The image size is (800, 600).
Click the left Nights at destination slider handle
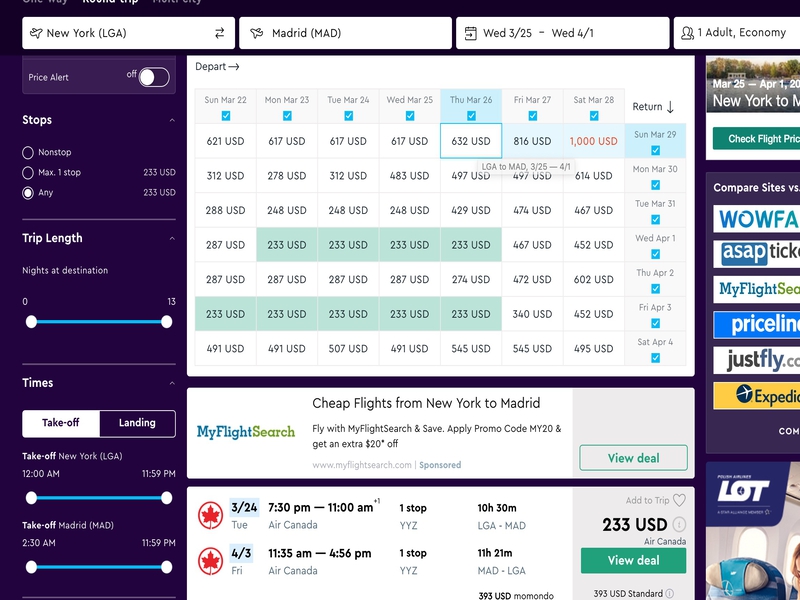(x=31, y=321)
